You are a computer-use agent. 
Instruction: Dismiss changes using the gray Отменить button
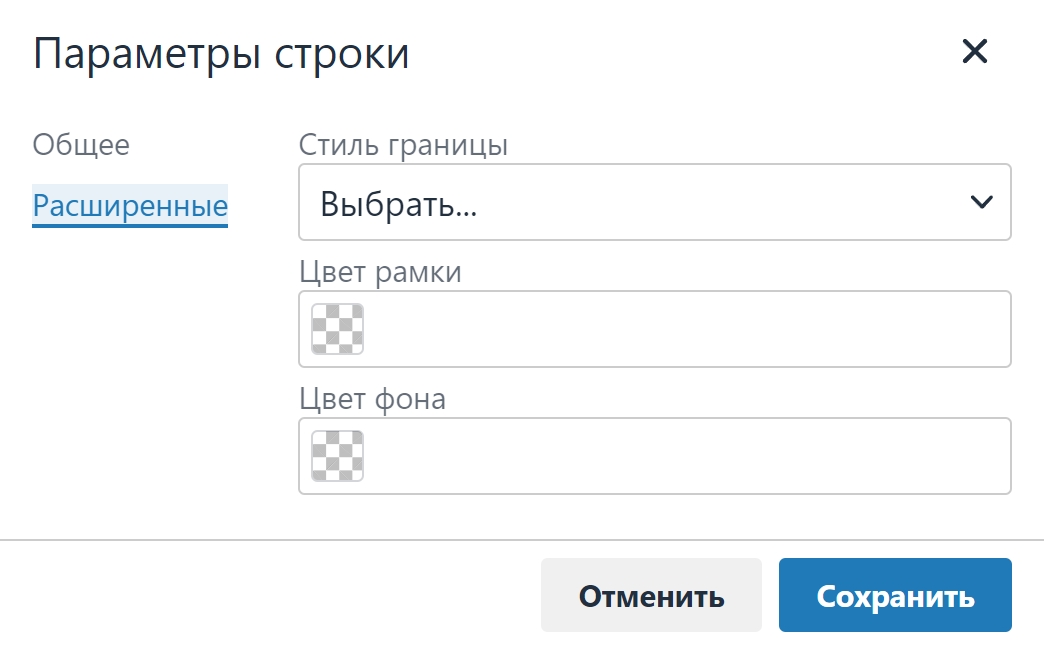coord(651,595)
